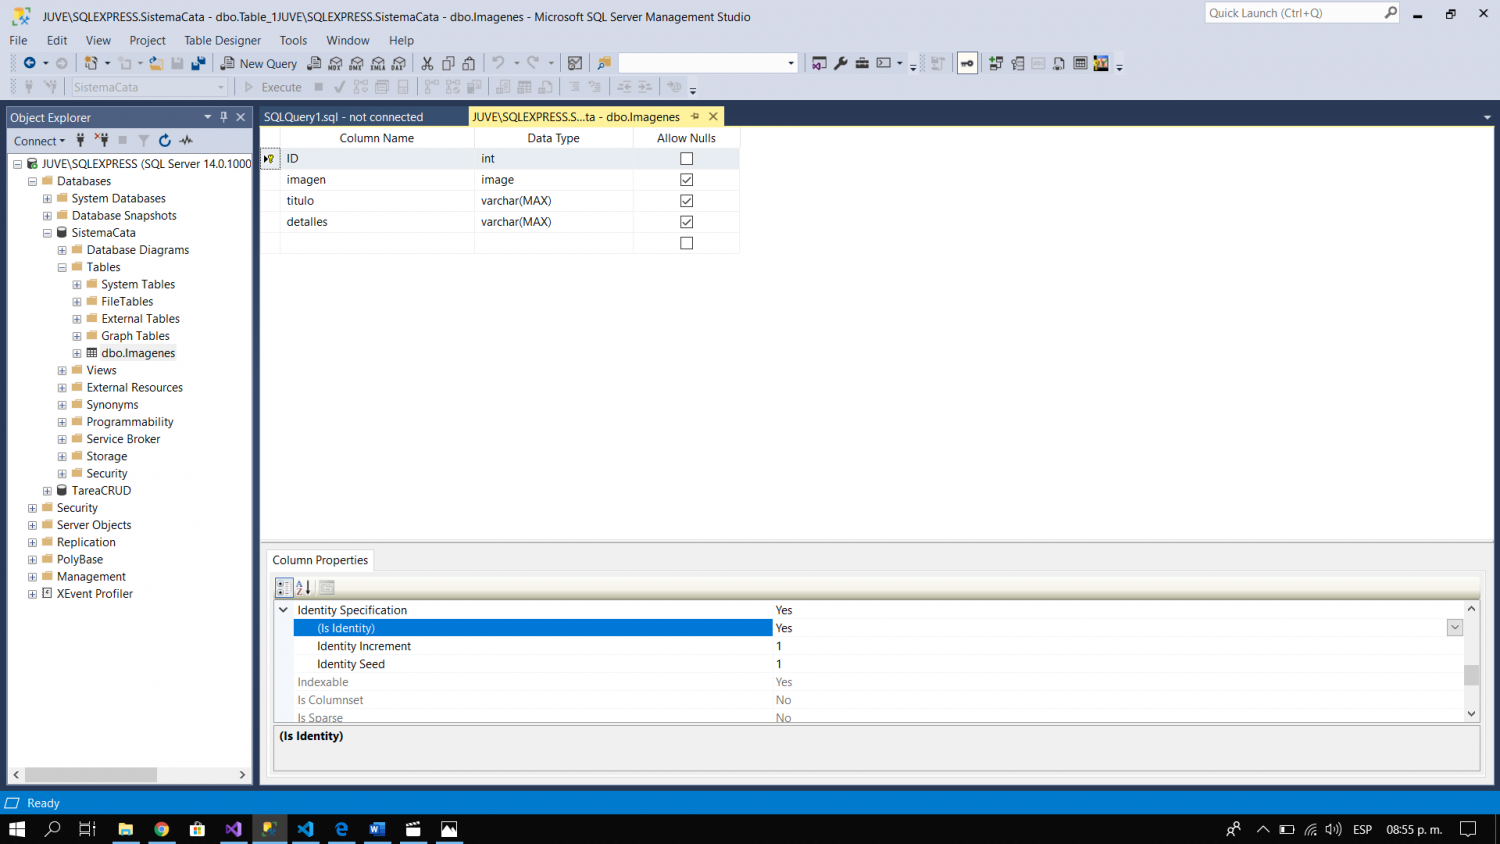Image resolution: width=1500 pixels, height=844 pixels.
Task: Click the Cut scissors icon
Action: [427, 63]
